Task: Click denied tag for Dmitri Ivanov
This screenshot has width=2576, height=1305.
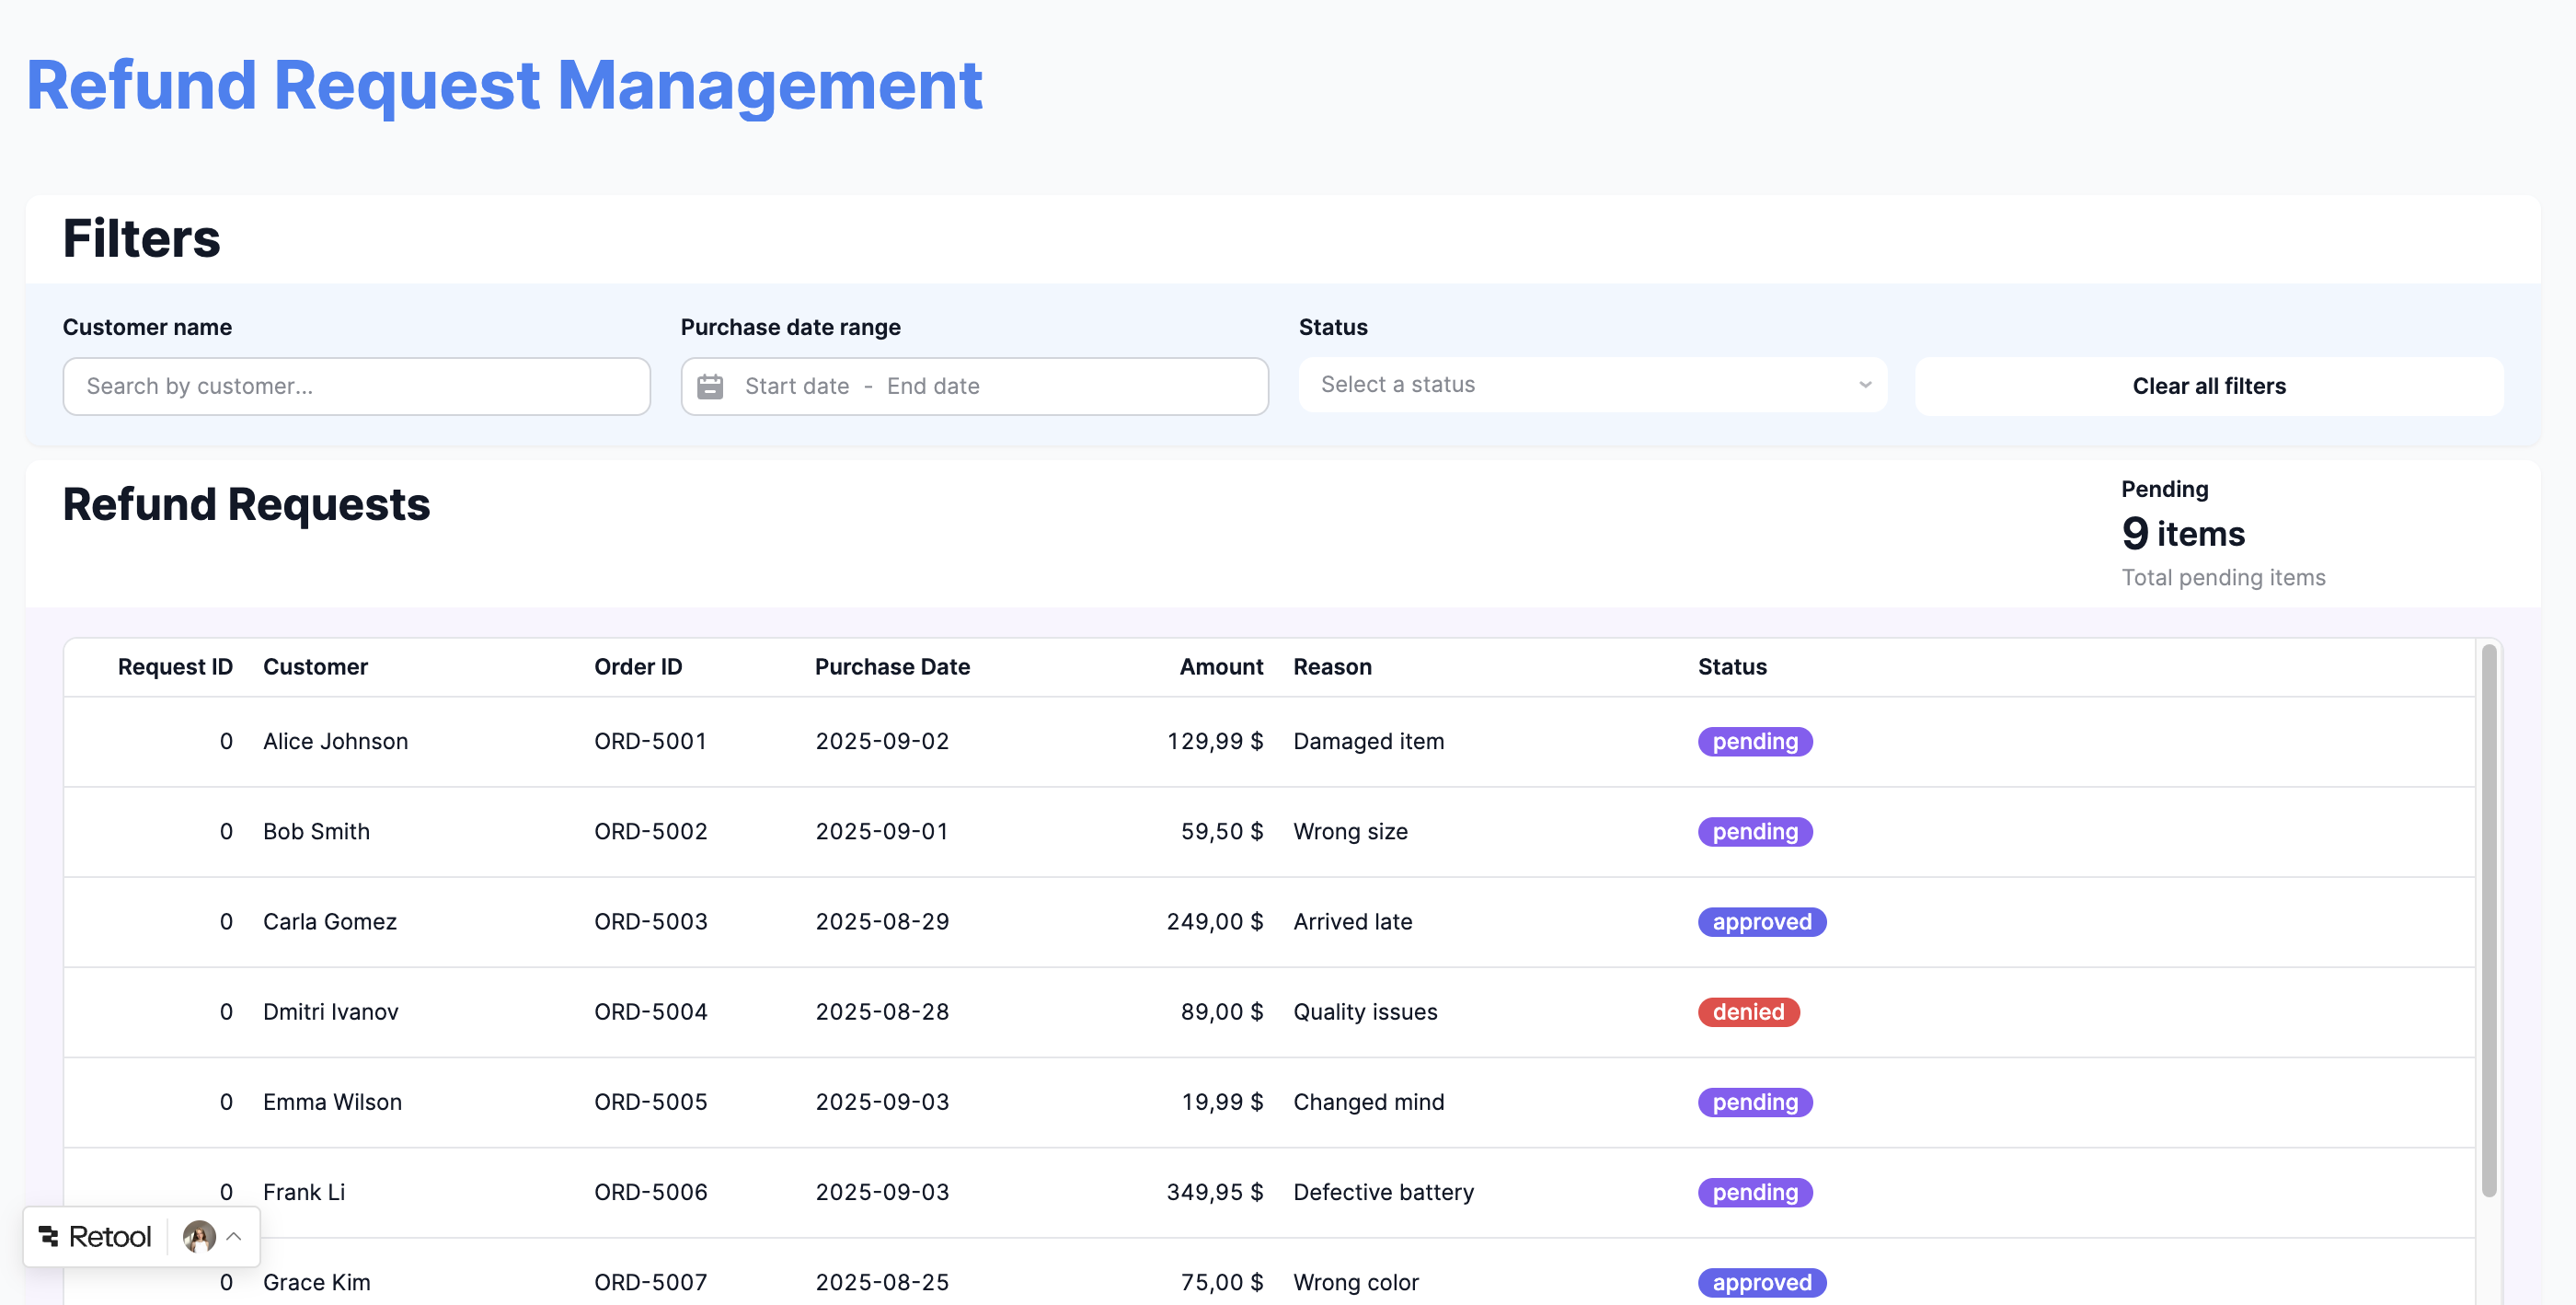Action: point(1747,1012)
